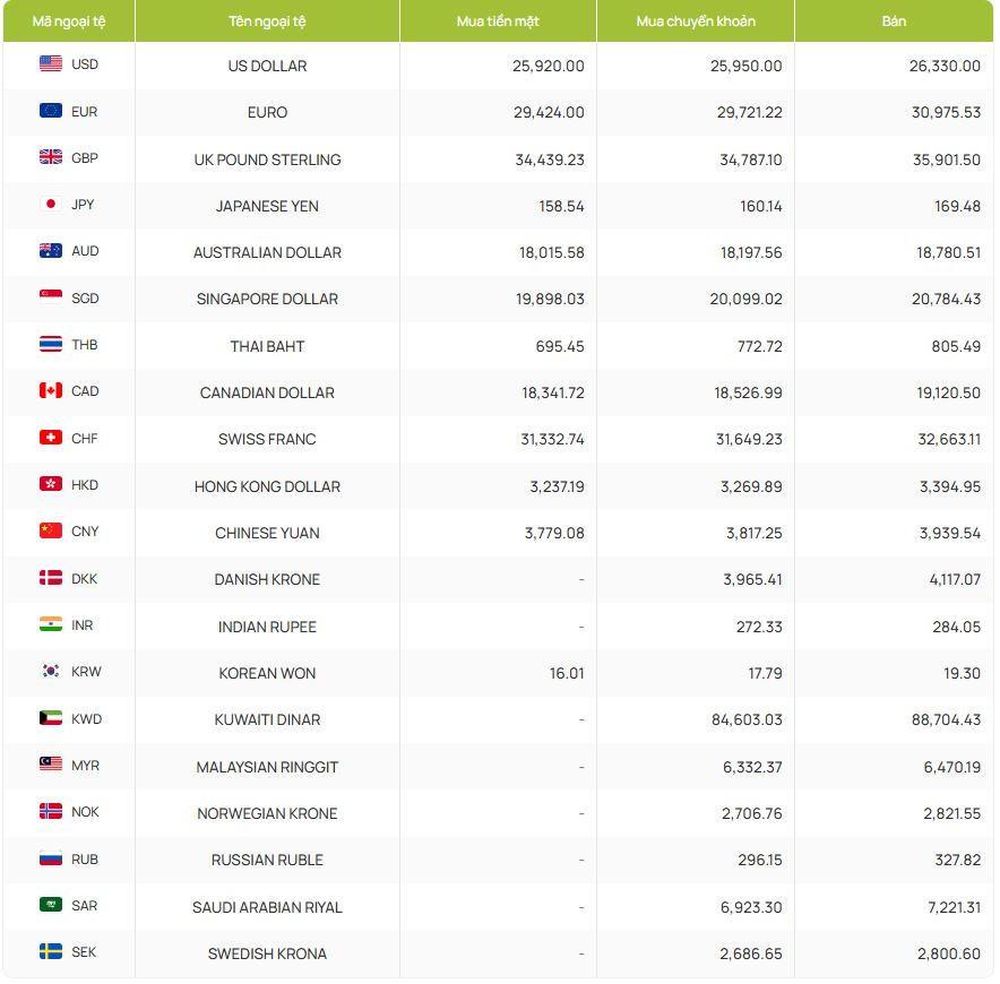Viewport: 1000px width, 984px height.
Task: Select the Mua tiền mặt column header
Action: coord(497,21)
